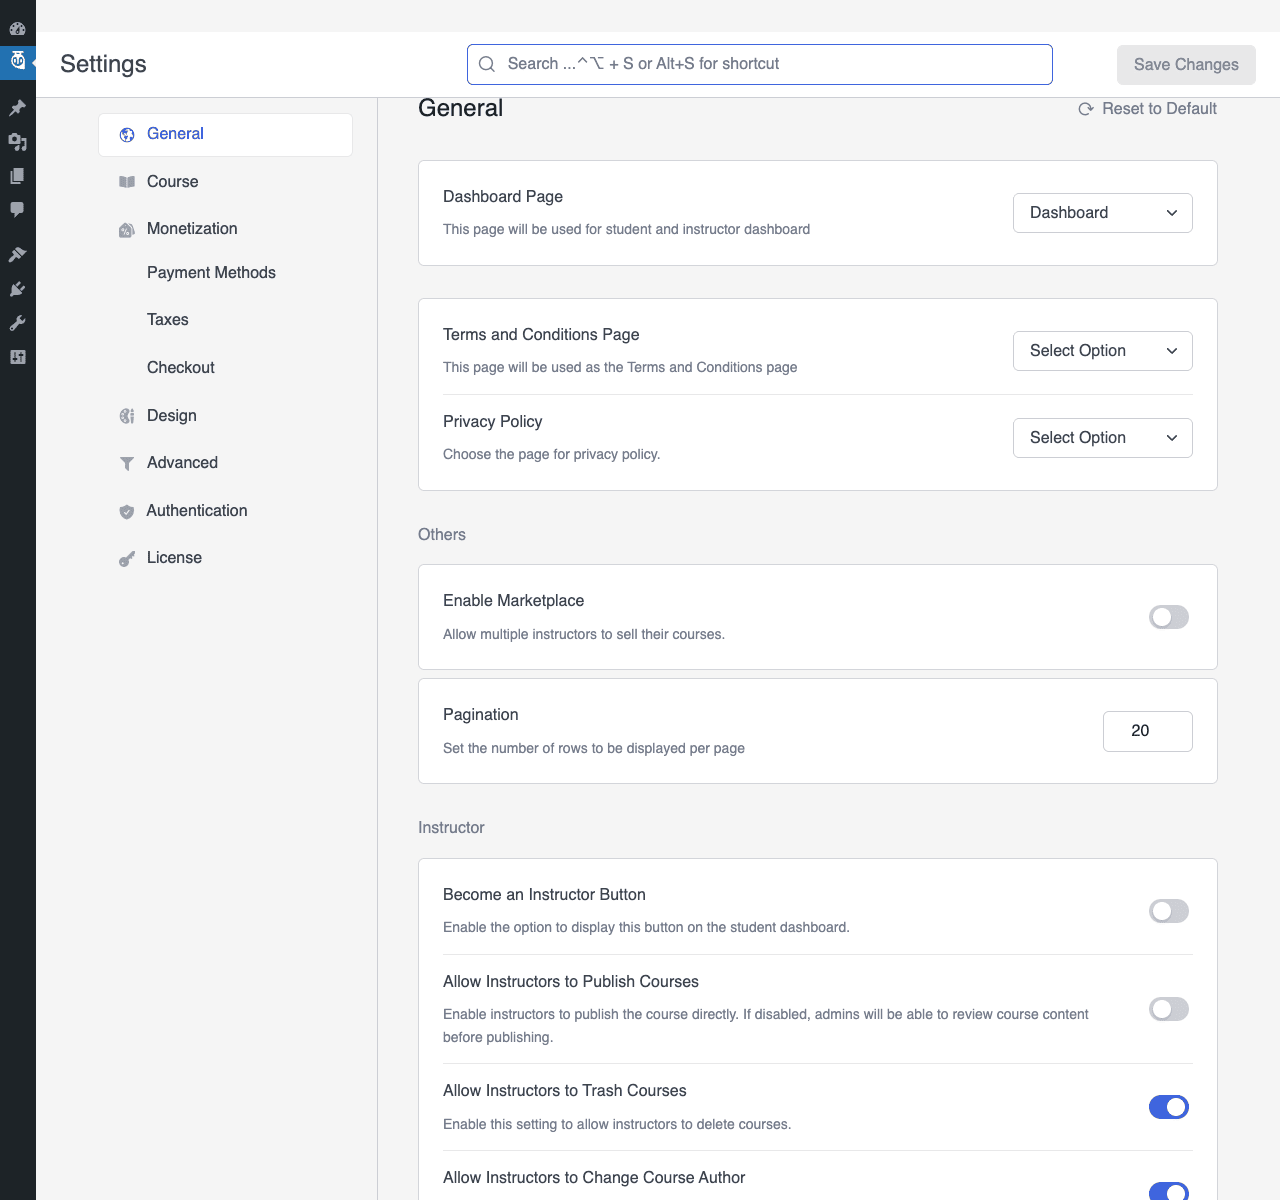The width and height of the screenshot is (1280, 1200).
Task: Enable the Marketplace toggle
Action: (1169, 617)
